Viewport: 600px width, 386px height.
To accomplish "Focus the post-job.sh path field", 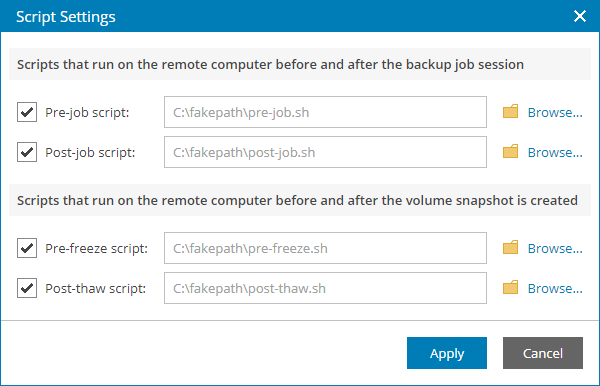I will pos(325,152).
